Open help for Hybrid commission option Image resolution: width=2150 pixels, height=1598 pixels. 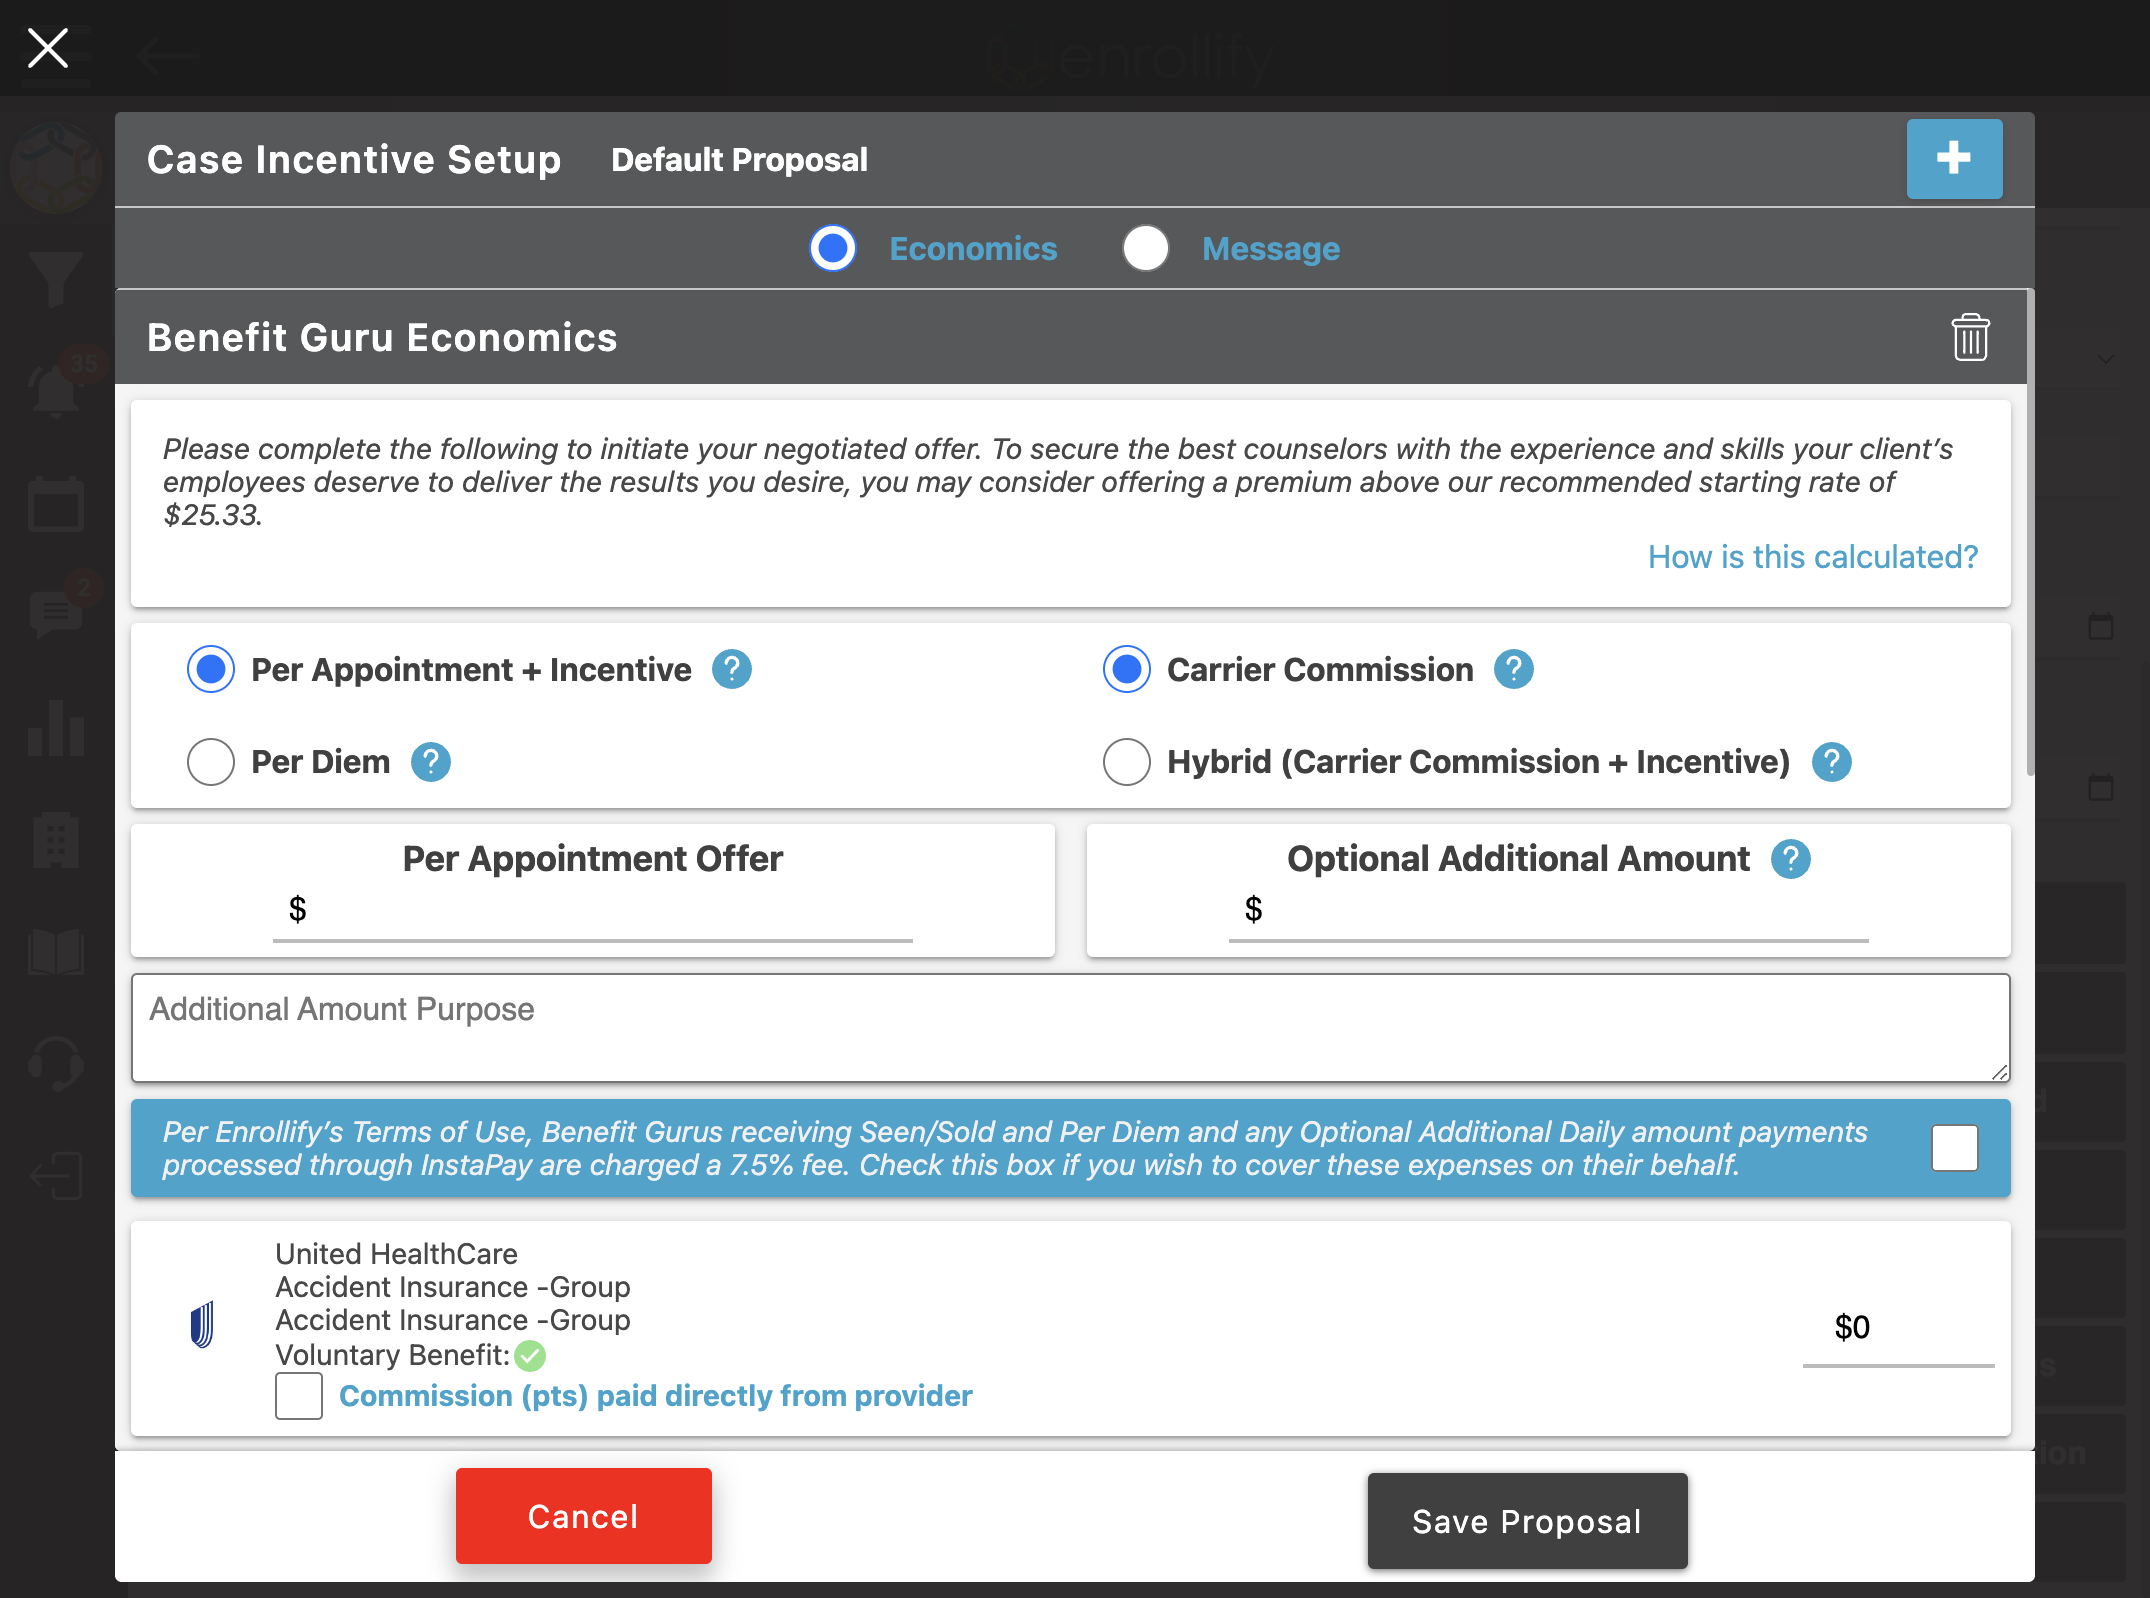pyautogui.click(x=1832, y=762)
